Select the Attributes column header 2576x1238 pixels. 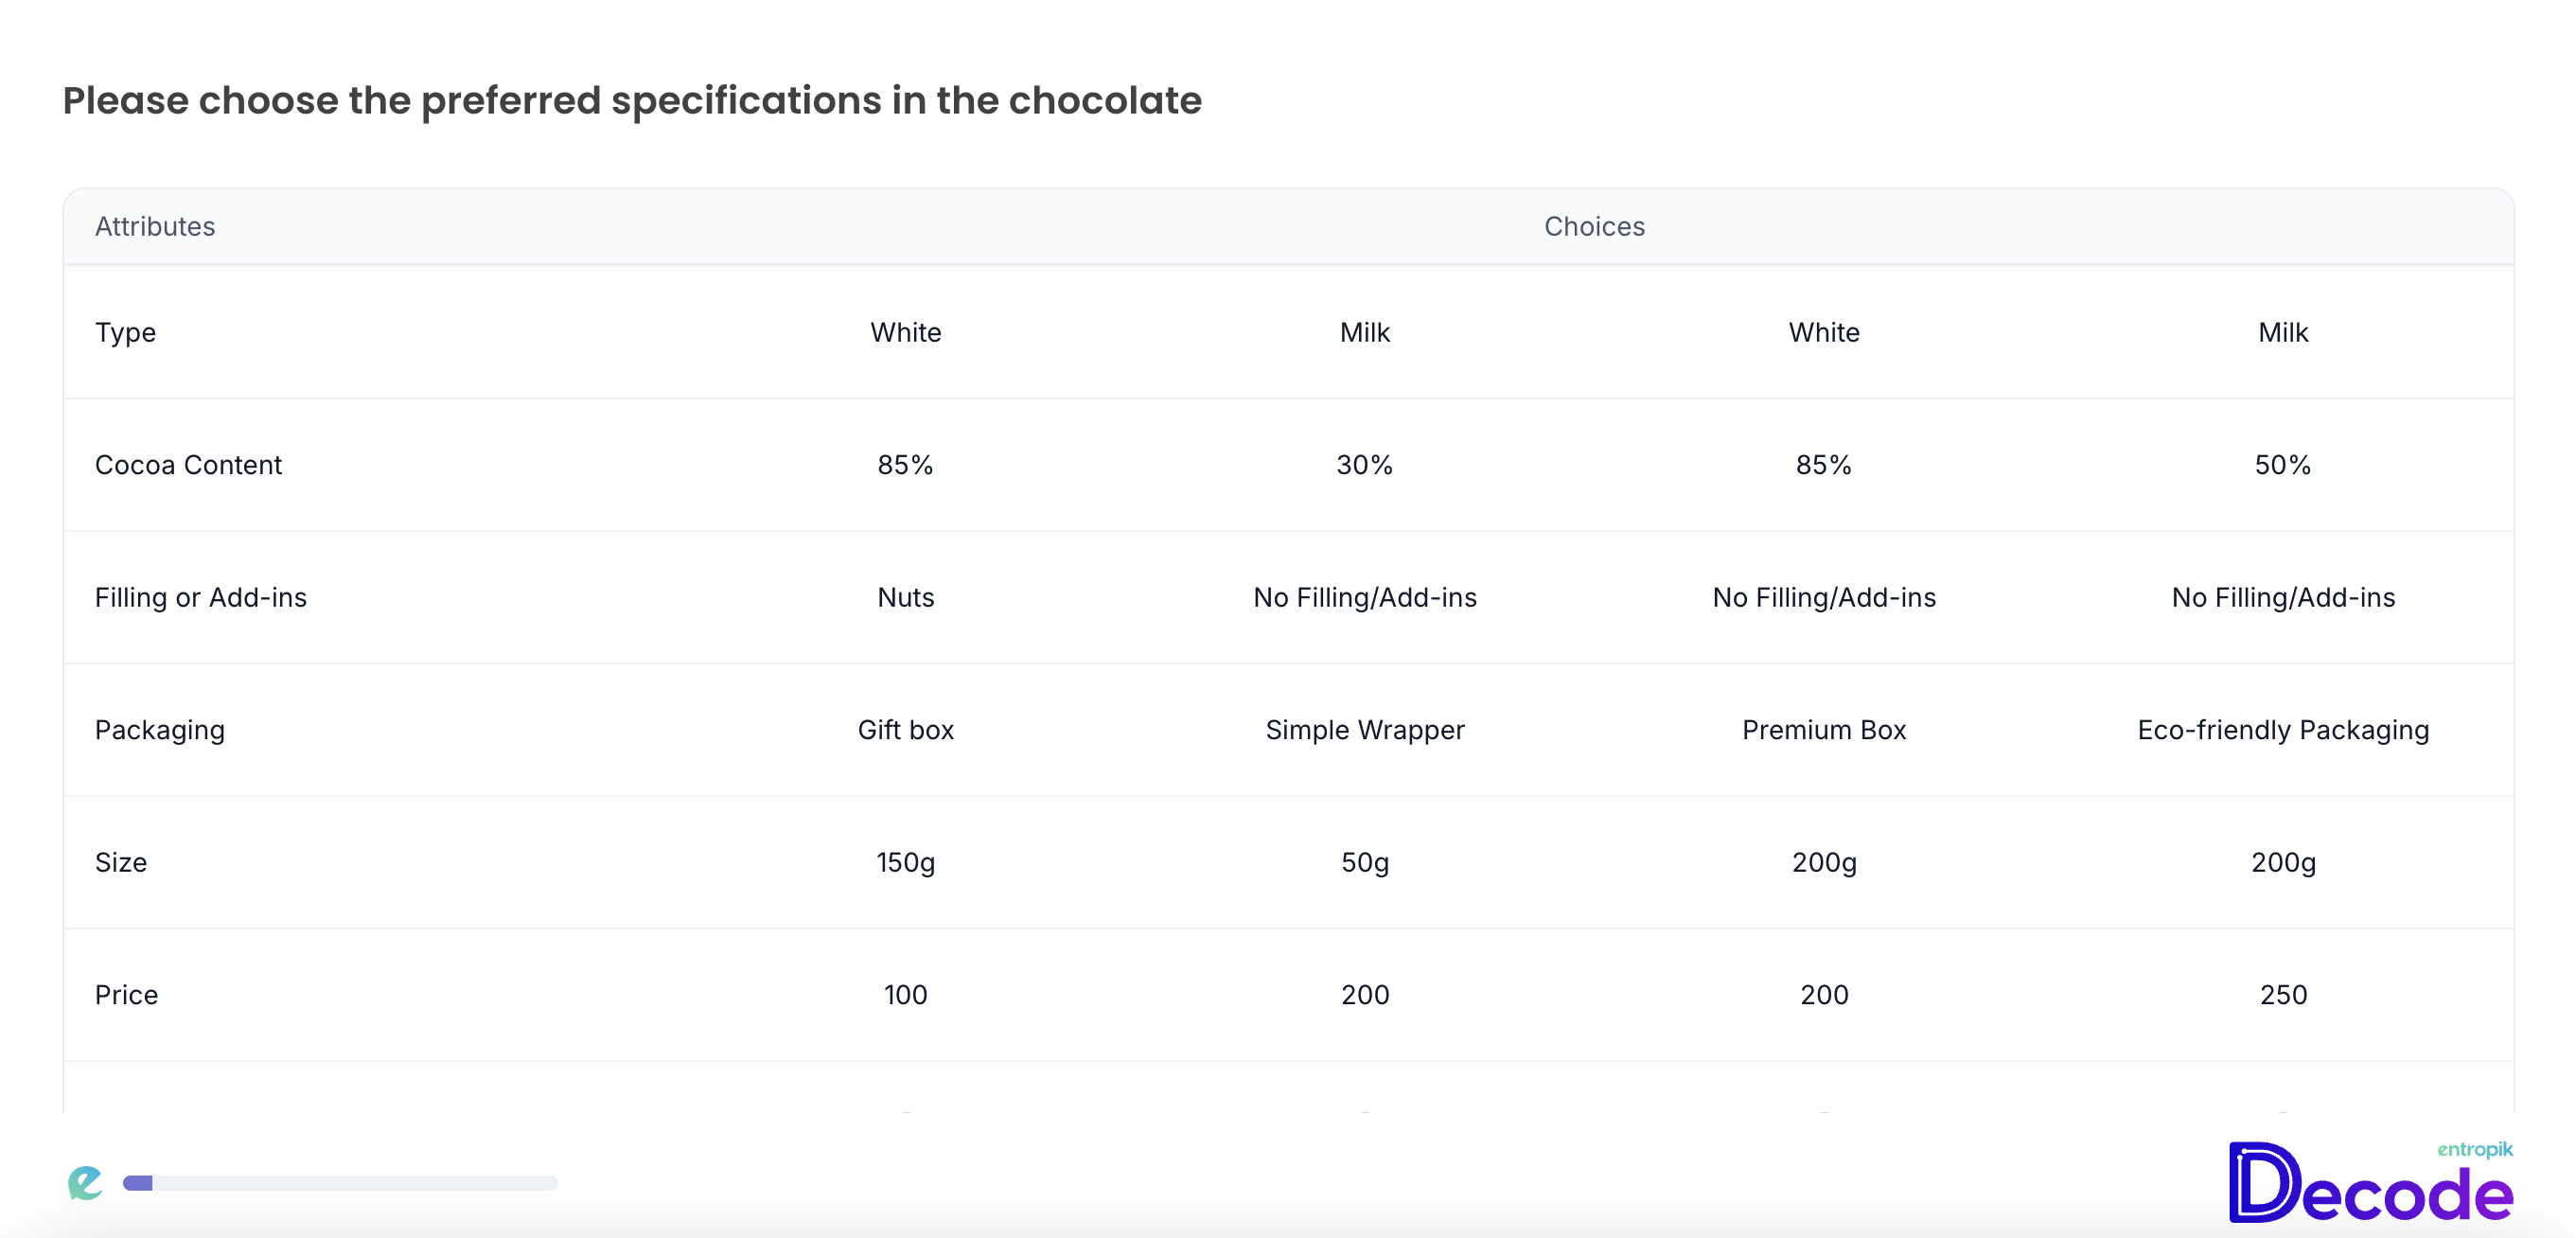[155, 226]
